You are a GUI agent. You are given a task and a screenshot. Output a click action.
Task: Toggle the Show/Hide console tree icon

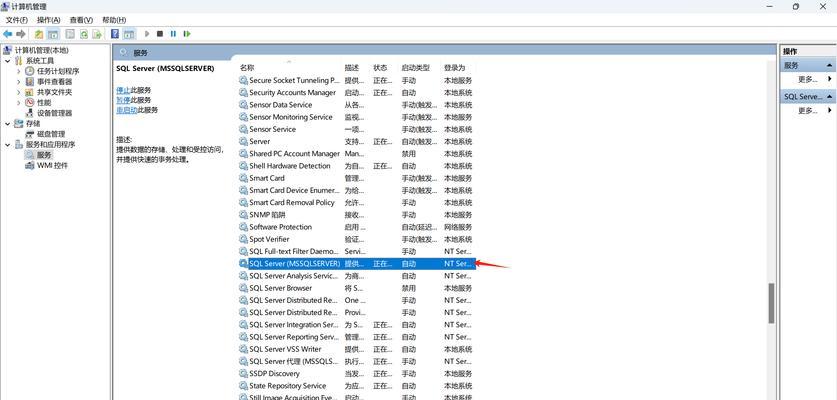(53, 34)
